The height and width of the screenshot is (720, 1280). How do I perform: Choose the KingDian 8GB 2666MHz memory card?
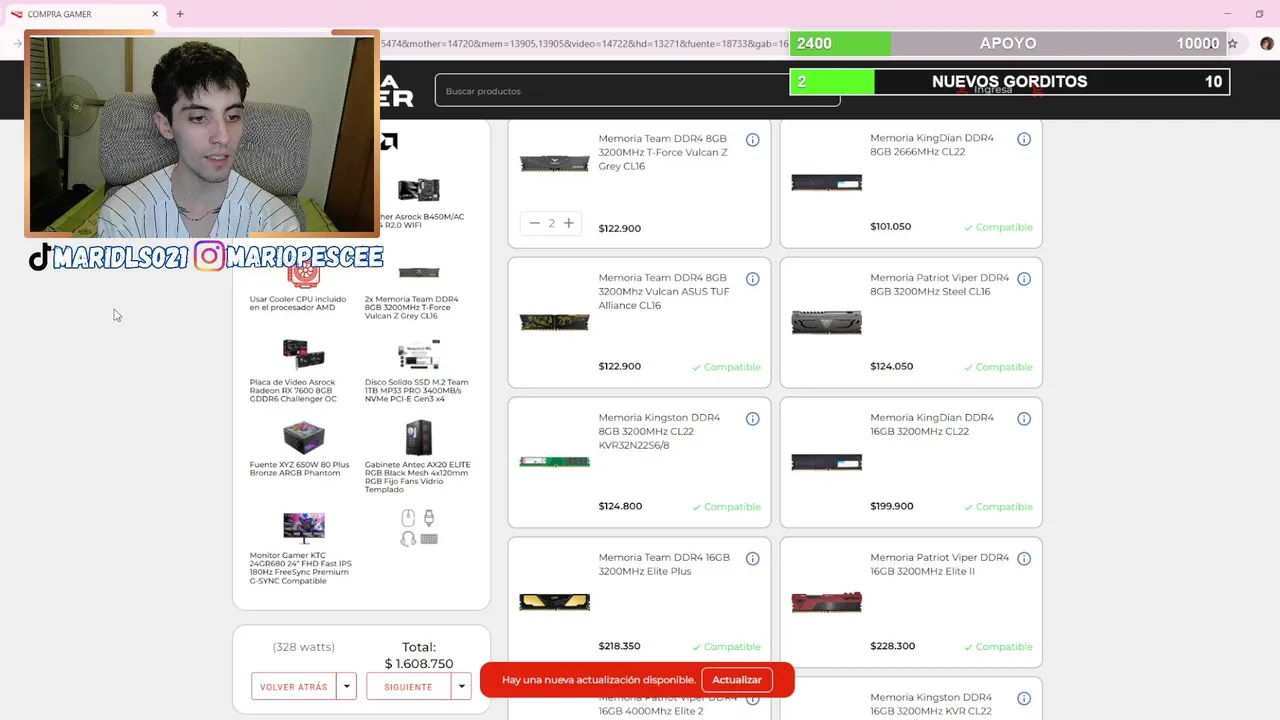(911, 183)
